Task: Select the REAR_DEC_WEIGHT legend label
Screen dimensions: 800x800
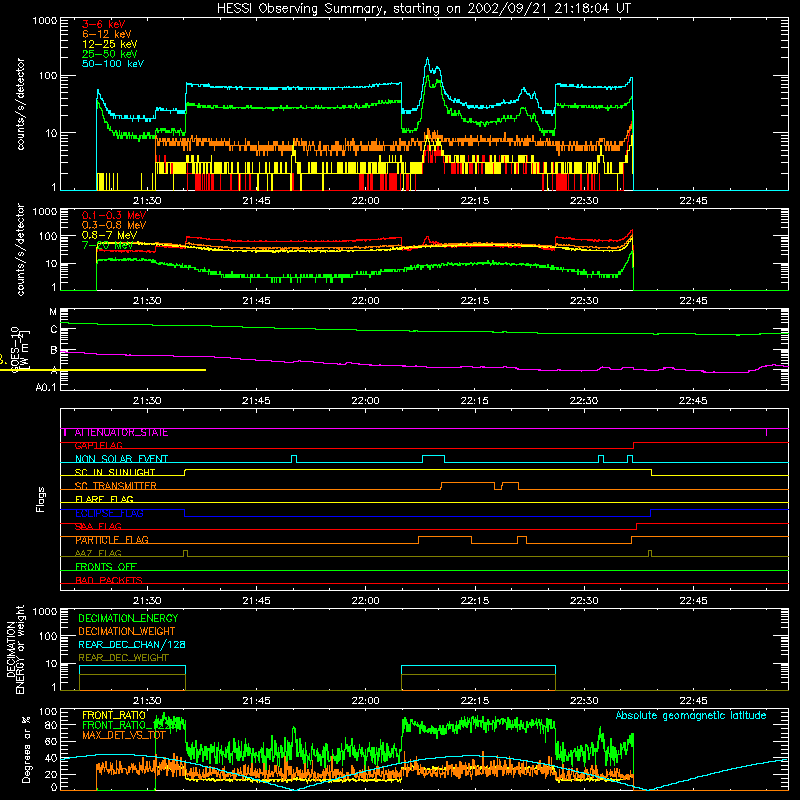Action: [123, 658]
